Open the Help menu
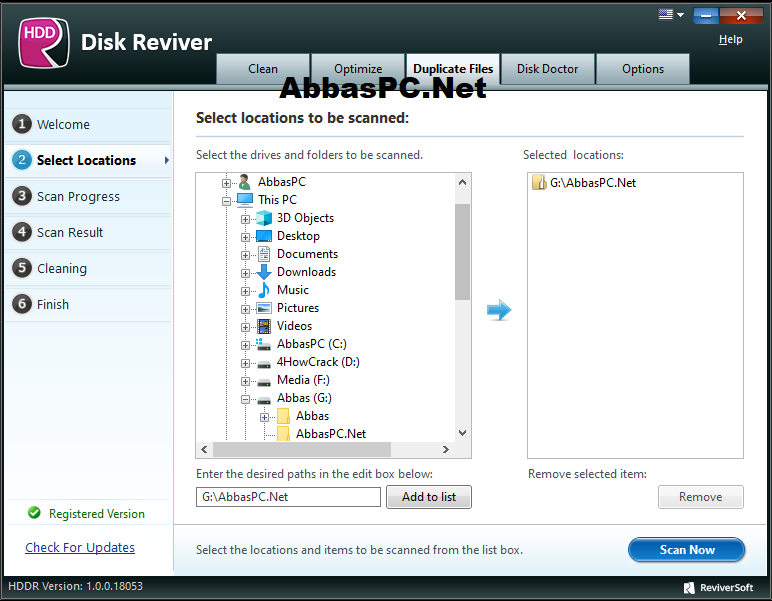Screen dimensions: 772x601 click(730, 39)
